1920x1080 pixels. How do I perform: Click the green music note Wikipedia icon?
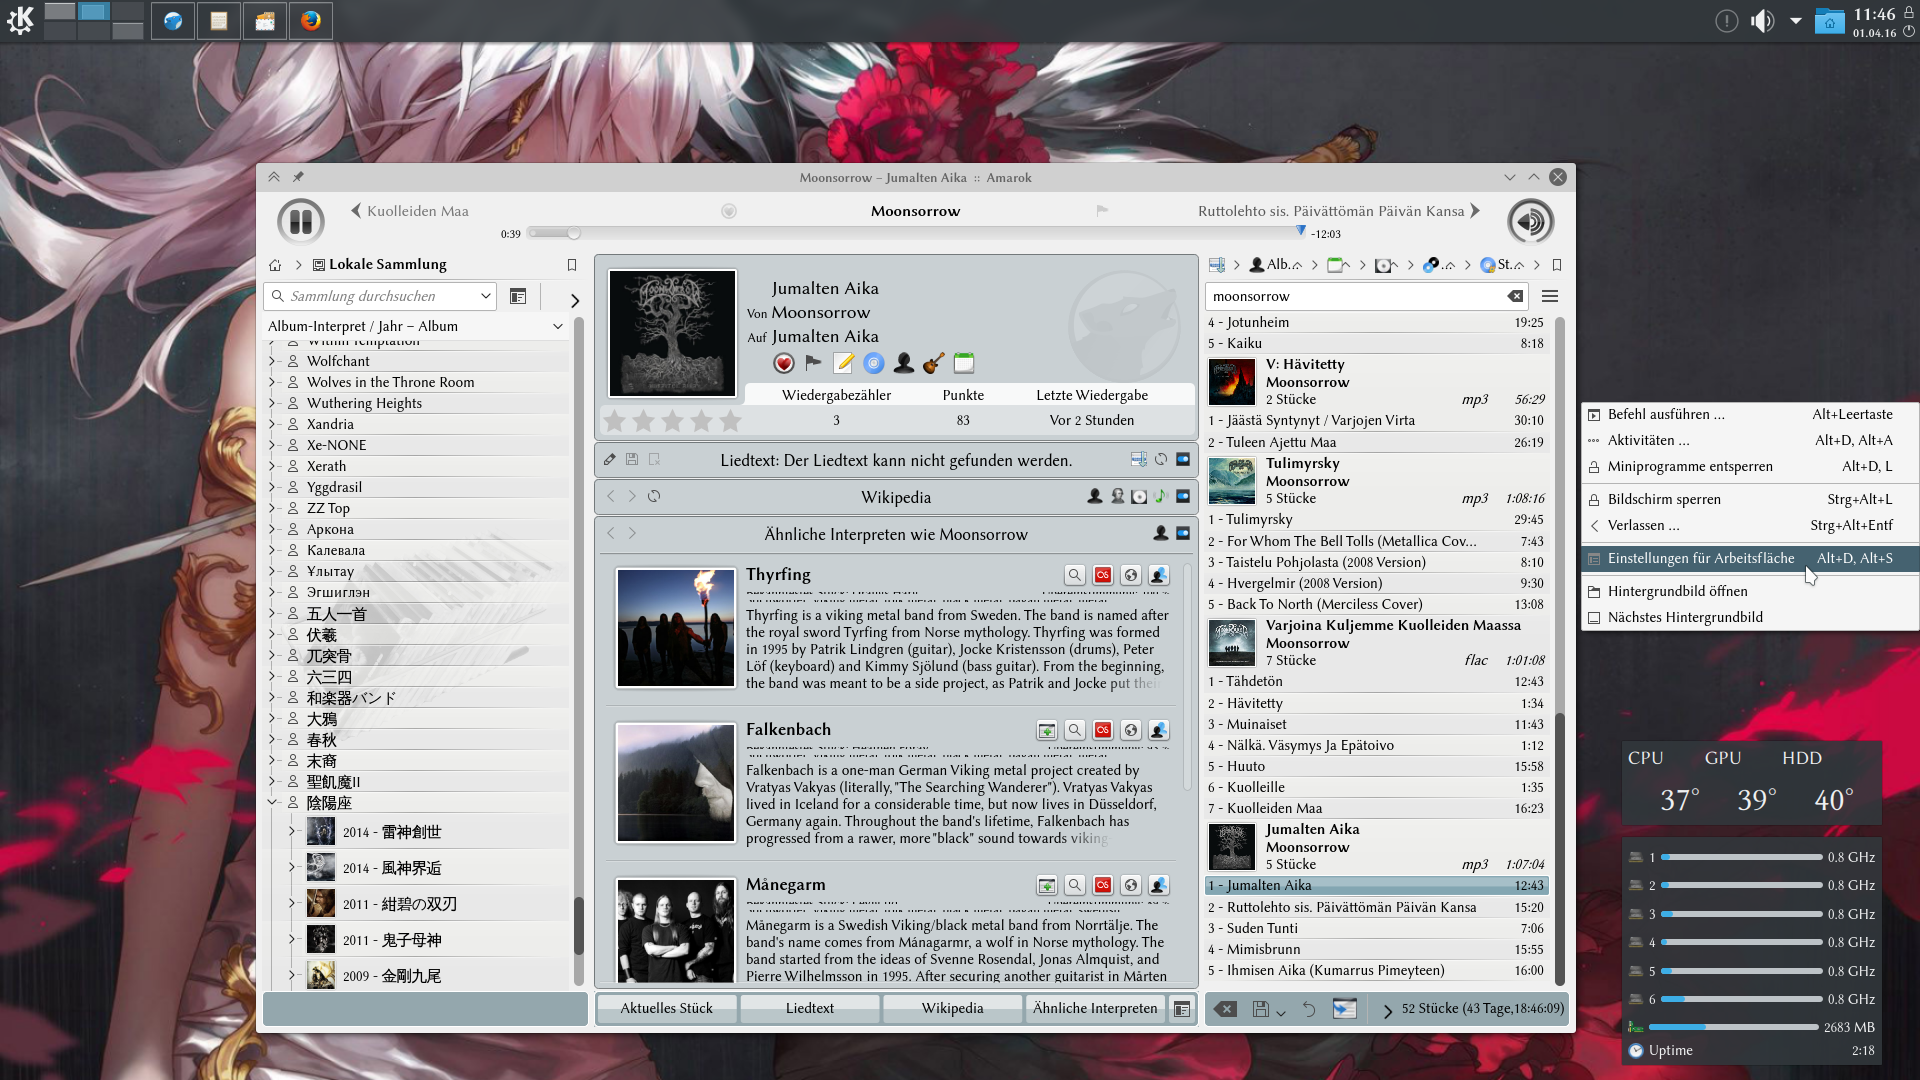tap(1161, 497)
